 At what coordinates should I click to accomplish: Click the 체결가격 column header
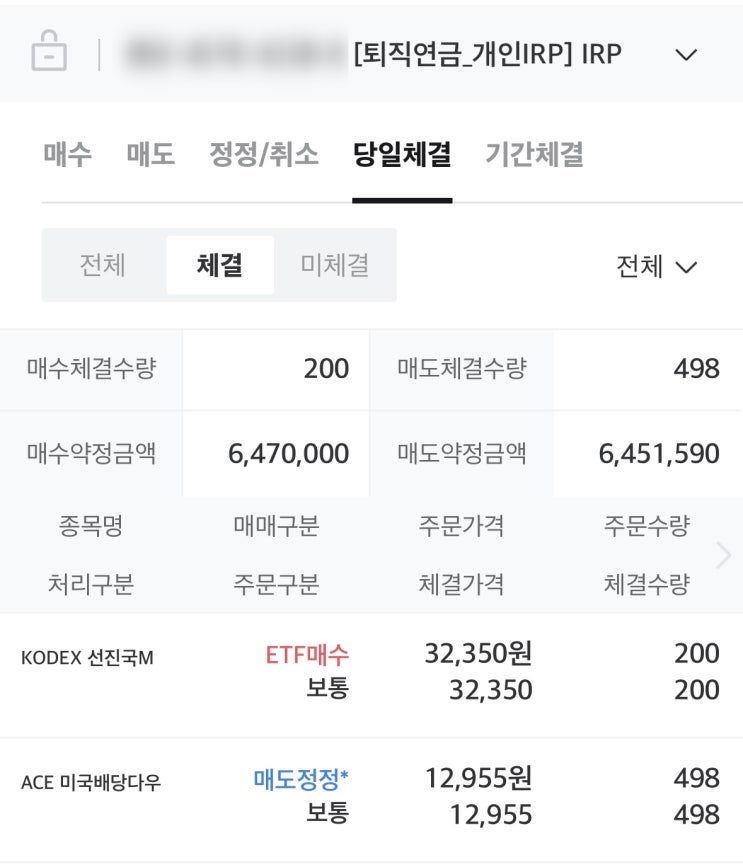point(461,584)
